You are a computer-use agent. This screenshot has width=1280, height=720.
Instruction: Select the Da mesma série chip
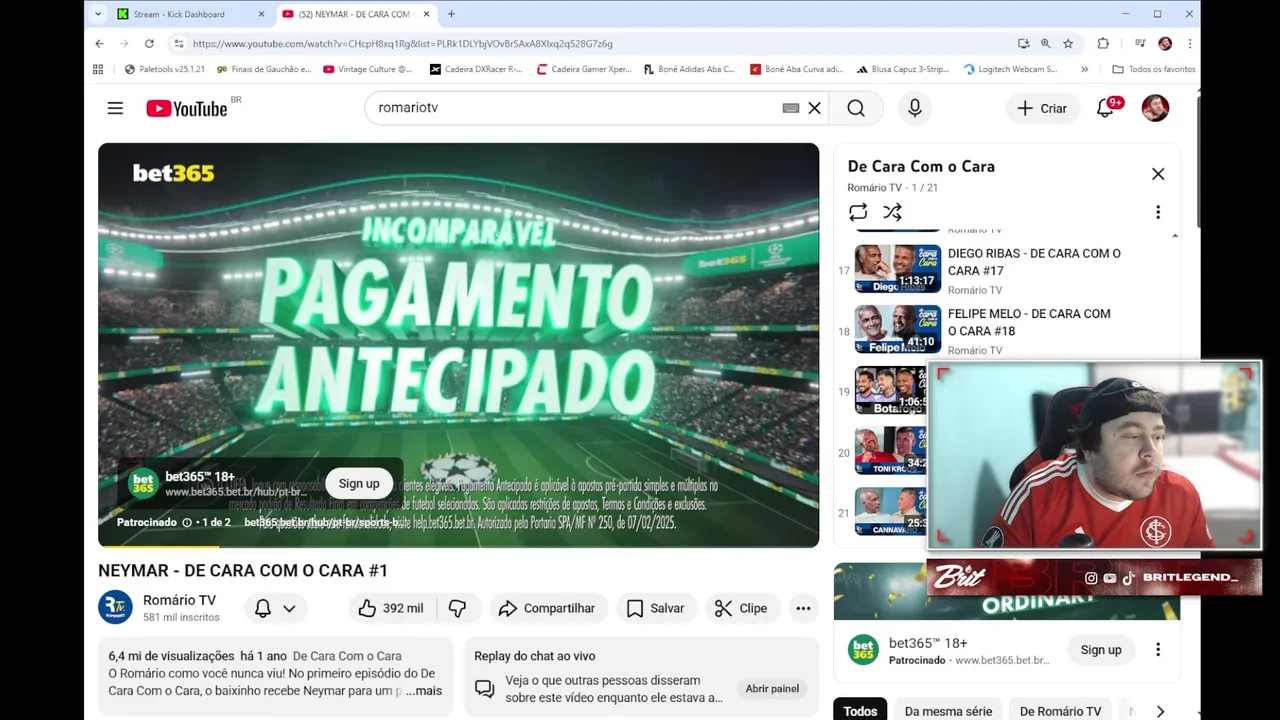[948, 711]
